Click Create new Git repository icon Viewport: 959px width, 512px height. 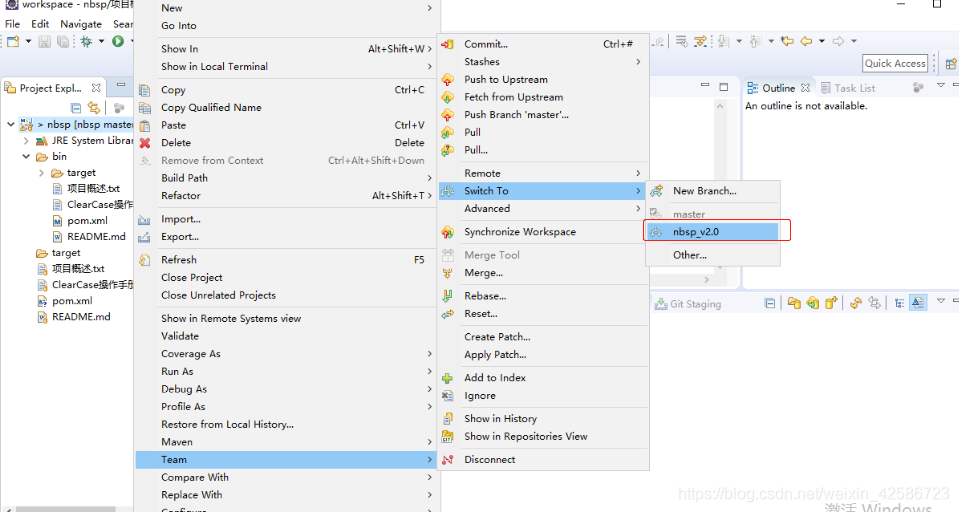(831, 303)
